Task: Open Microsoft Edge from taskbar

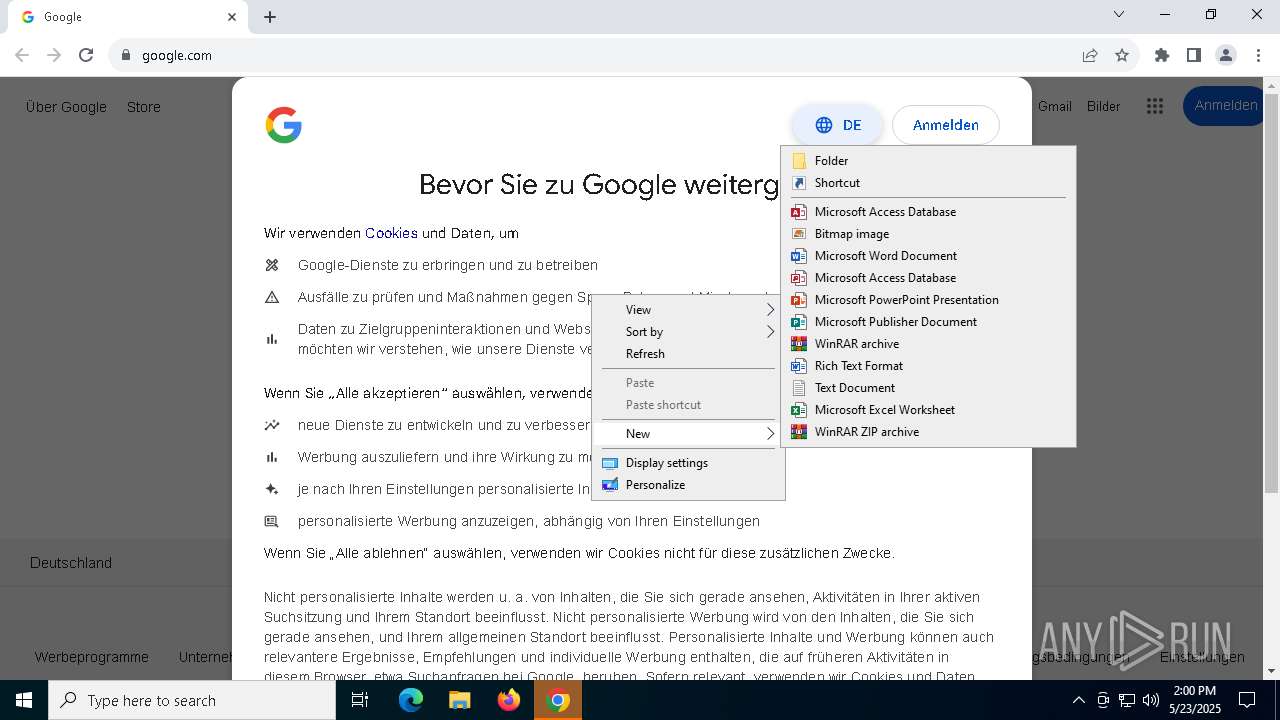Action: click(411, 700)
